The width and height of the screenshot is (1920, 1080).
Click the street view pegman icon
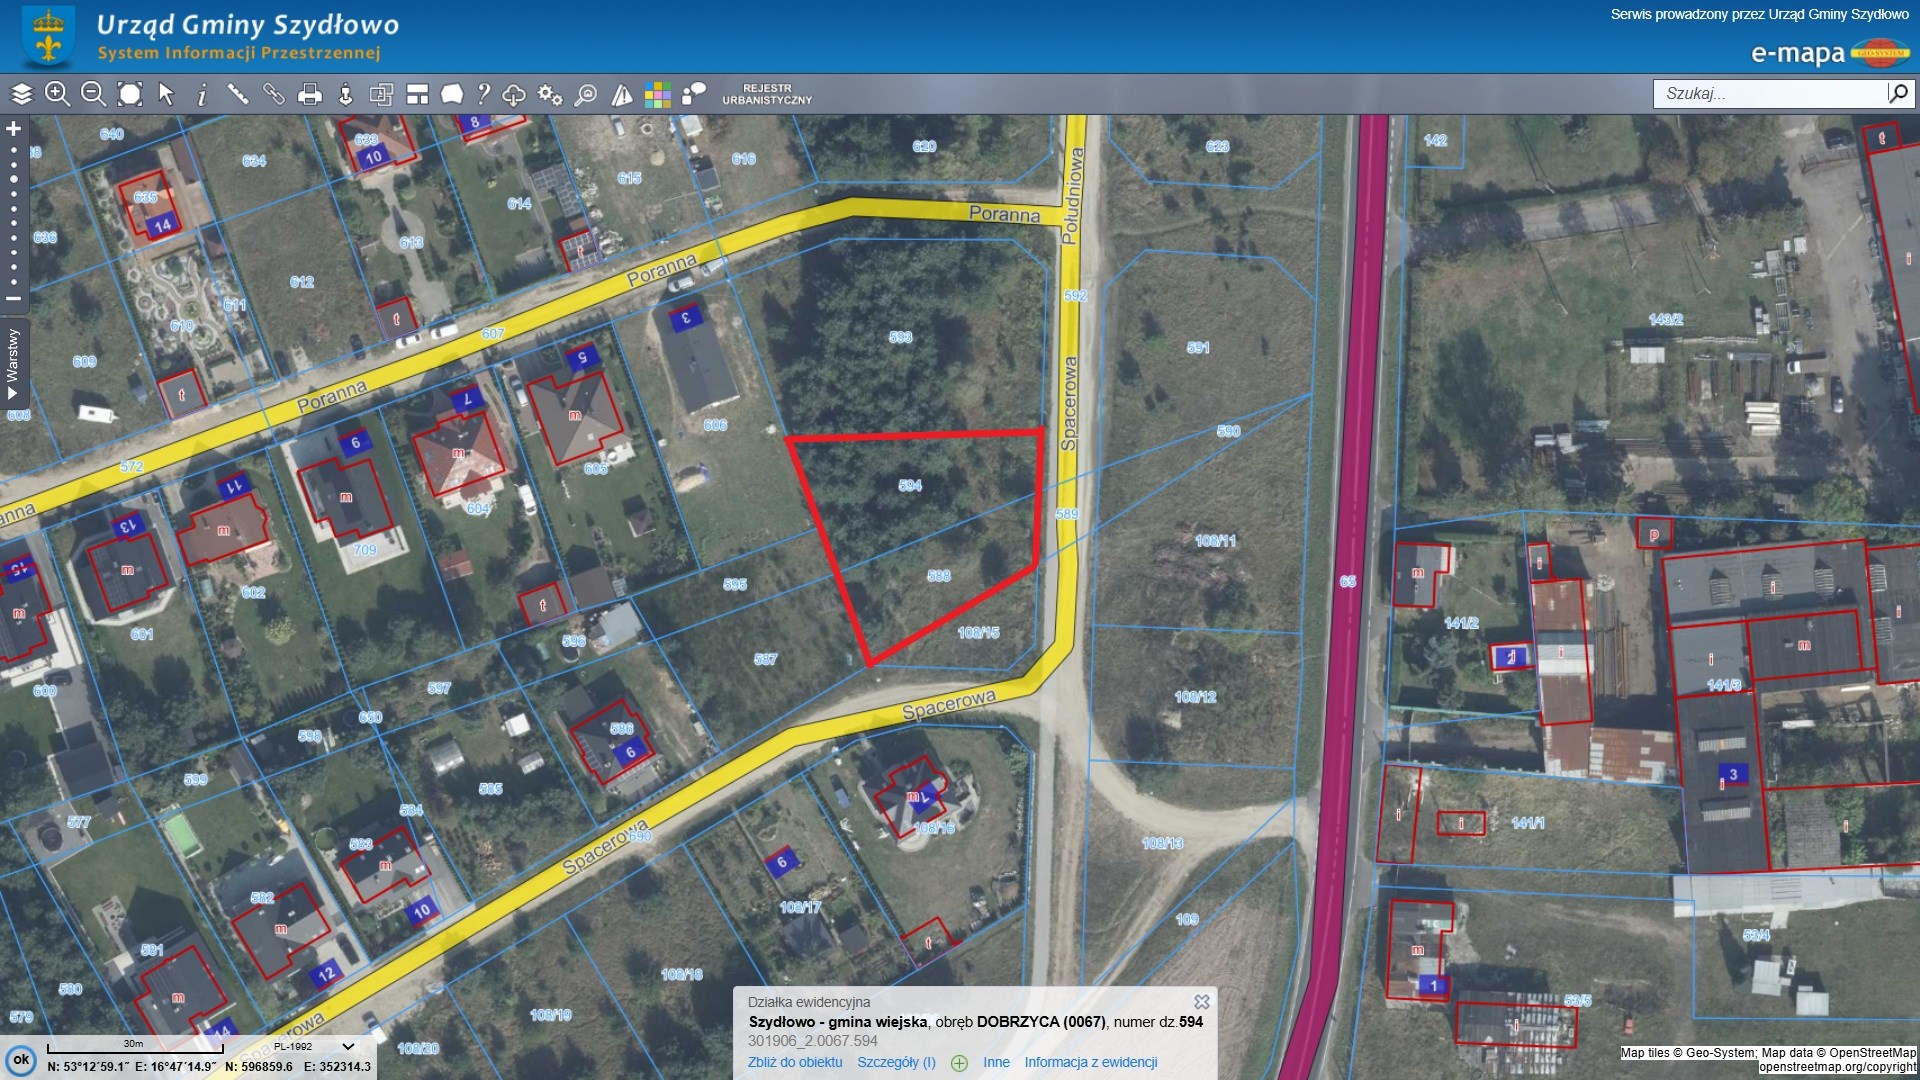345,94
